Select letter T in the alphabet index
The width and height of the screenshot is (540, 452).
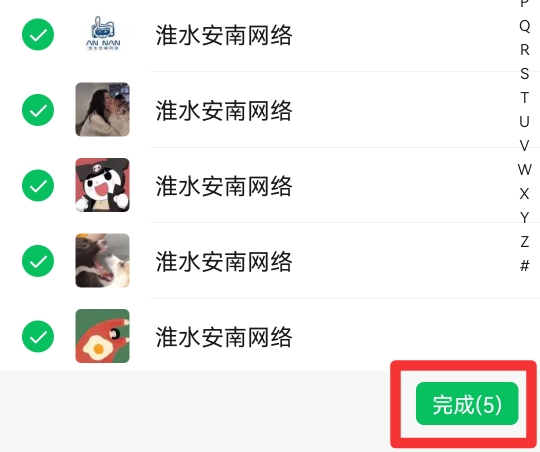click(525, 97)
